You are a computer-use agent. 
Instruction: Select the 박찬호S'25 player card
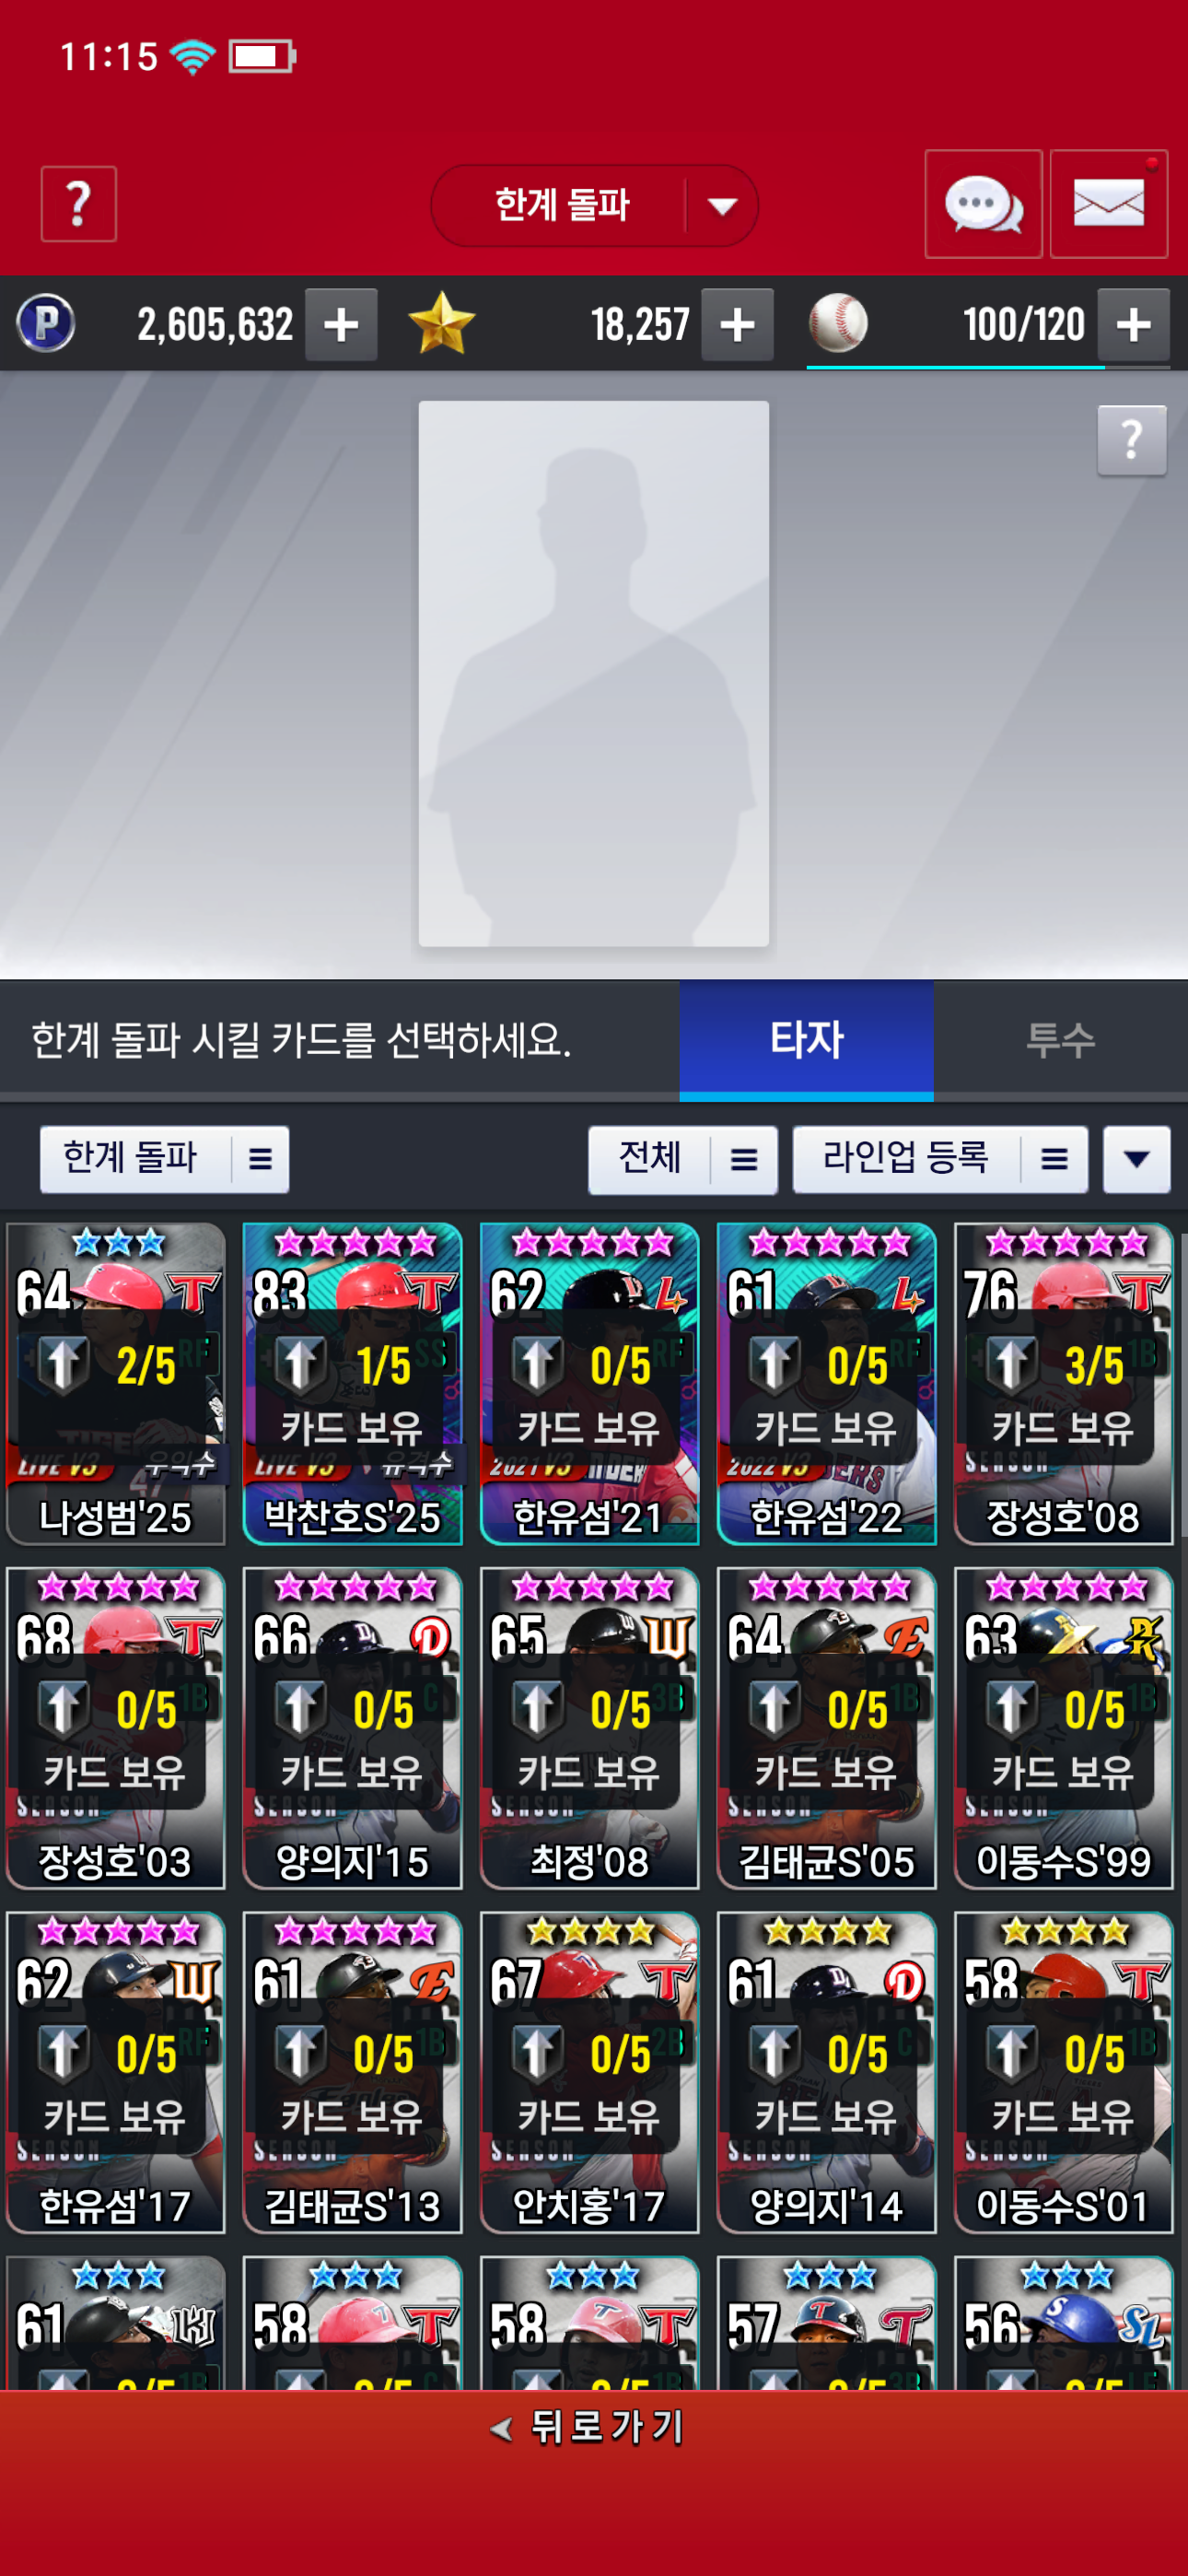pyautogui.click(x=352, y=1383)
